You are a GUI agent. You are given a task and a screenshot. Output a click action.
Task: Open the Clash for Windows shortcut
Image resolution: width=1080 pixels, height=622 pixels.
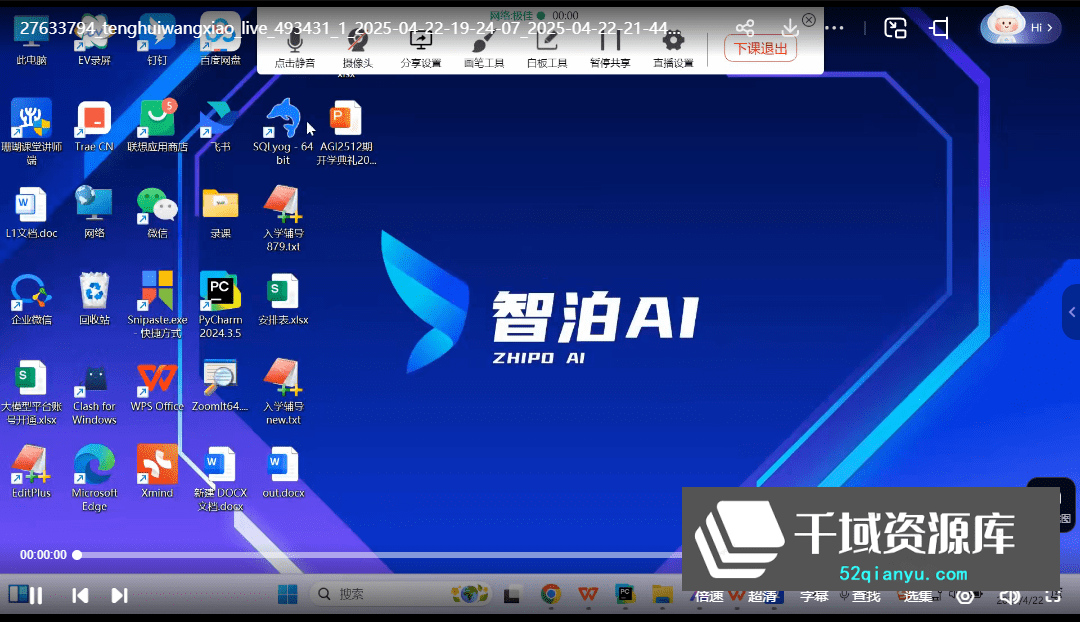(94, 395)
